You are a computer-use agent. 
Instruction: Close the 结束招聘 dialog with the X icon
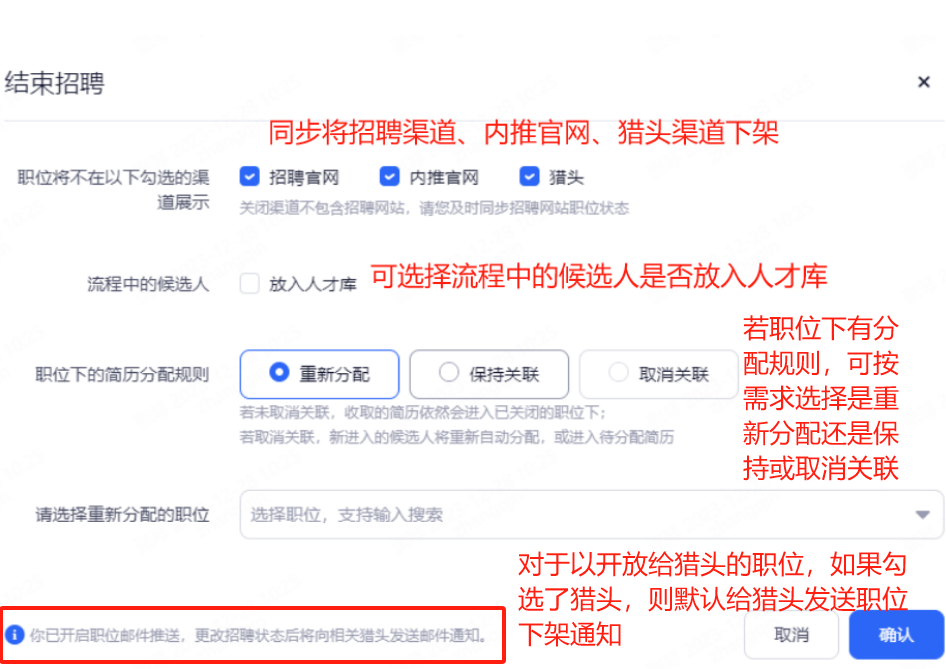tap(923, 82)
